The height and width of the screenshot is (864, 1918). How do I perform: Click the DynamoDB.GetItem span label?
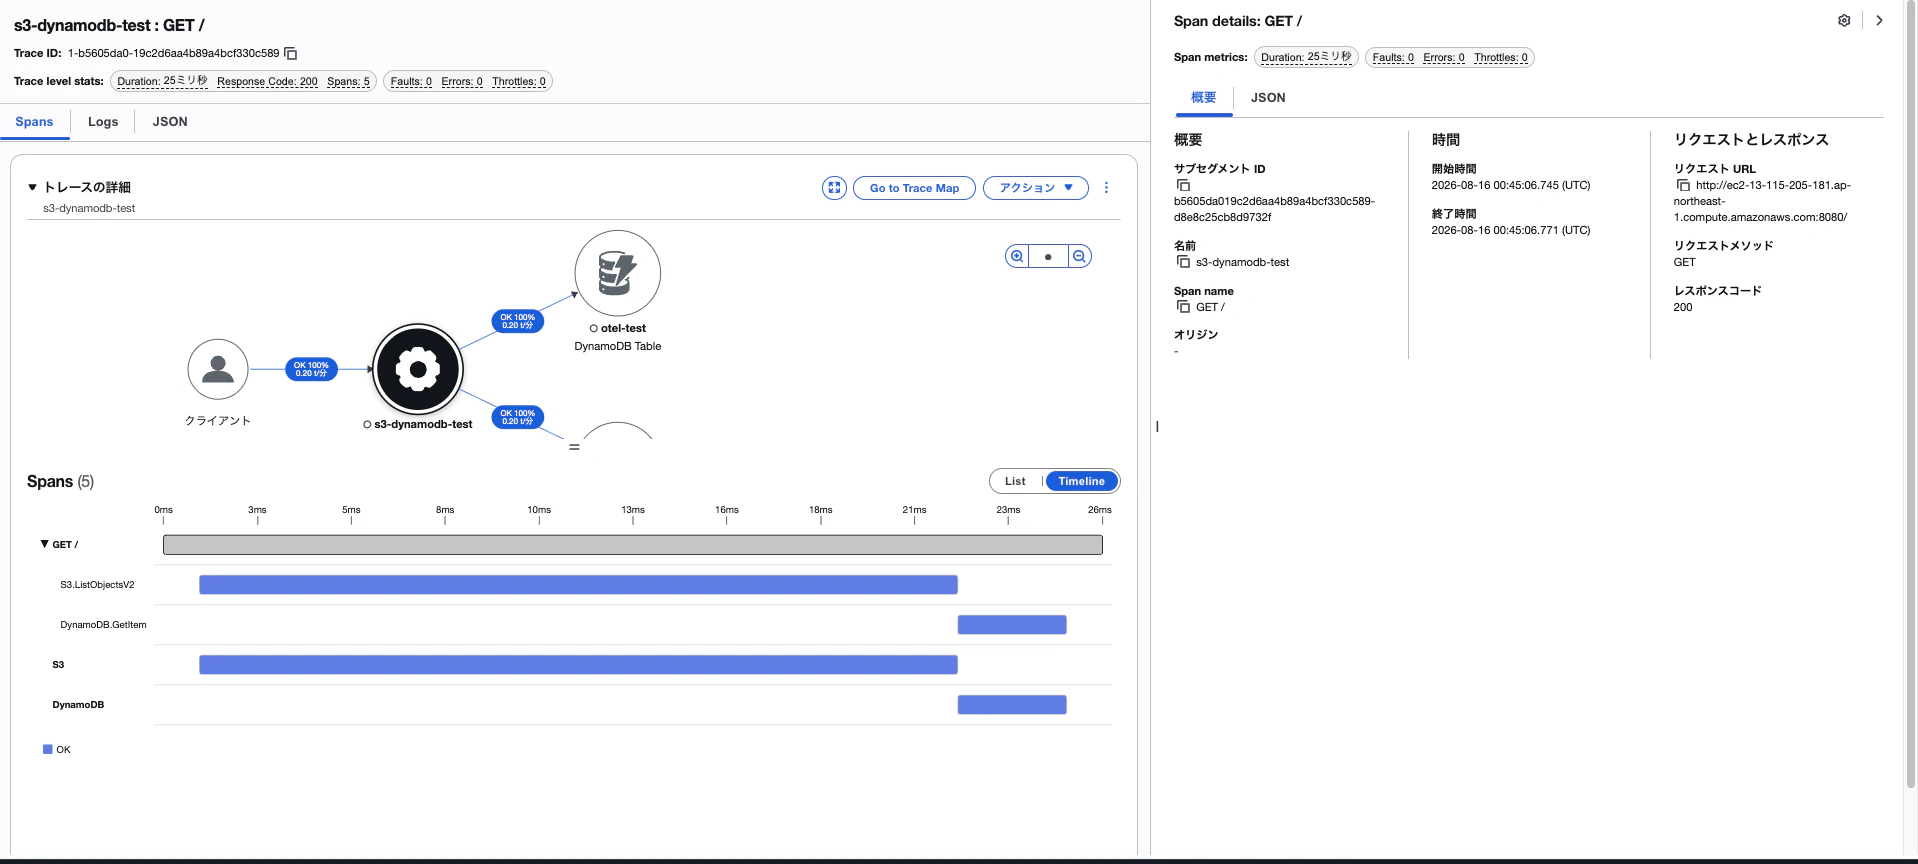103,625
